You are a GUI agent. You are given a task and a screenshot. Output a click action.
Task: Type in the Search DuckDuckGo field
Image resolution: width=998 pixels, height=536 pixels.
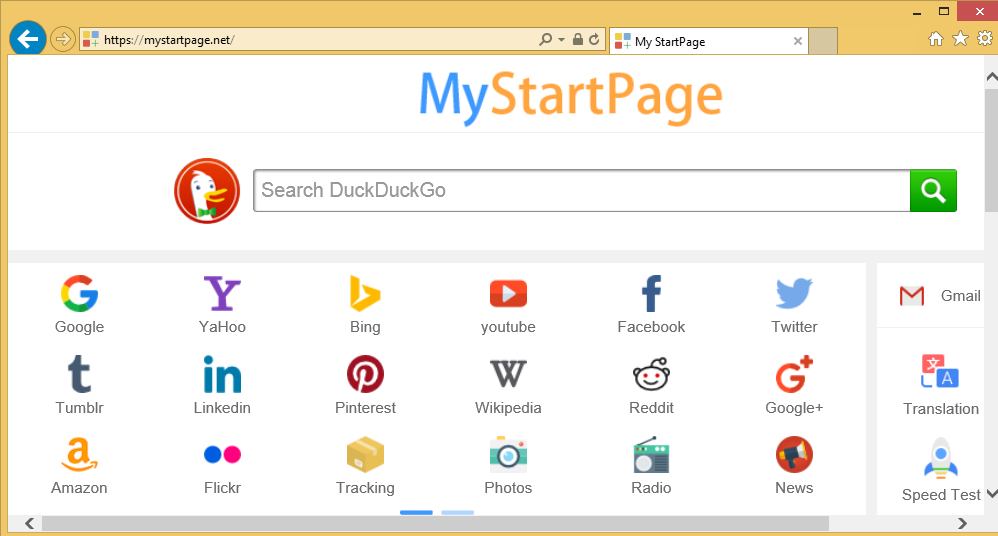(x=580, y=190)
